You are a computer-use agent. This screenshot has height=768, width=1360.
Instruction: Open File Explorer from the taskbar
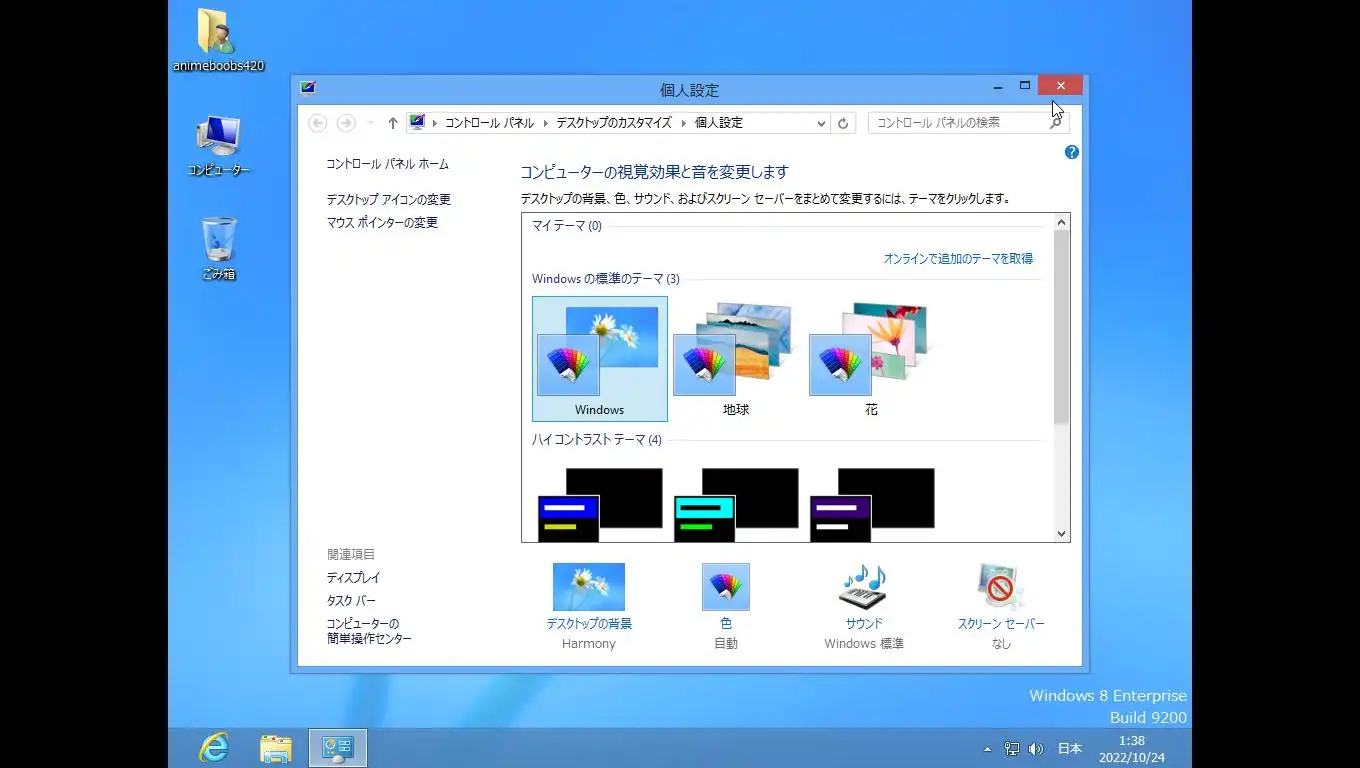[x=276, y=748]
